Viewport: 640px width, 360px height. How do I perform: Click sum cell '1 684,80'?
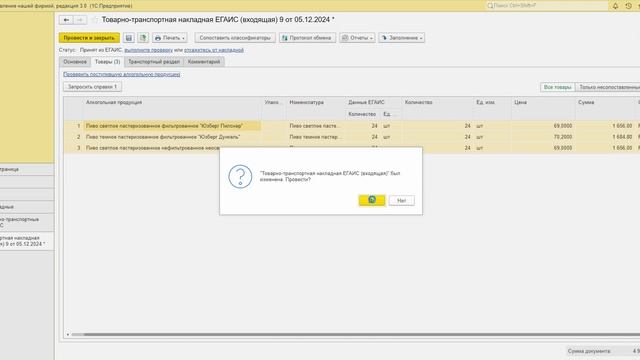605,137
